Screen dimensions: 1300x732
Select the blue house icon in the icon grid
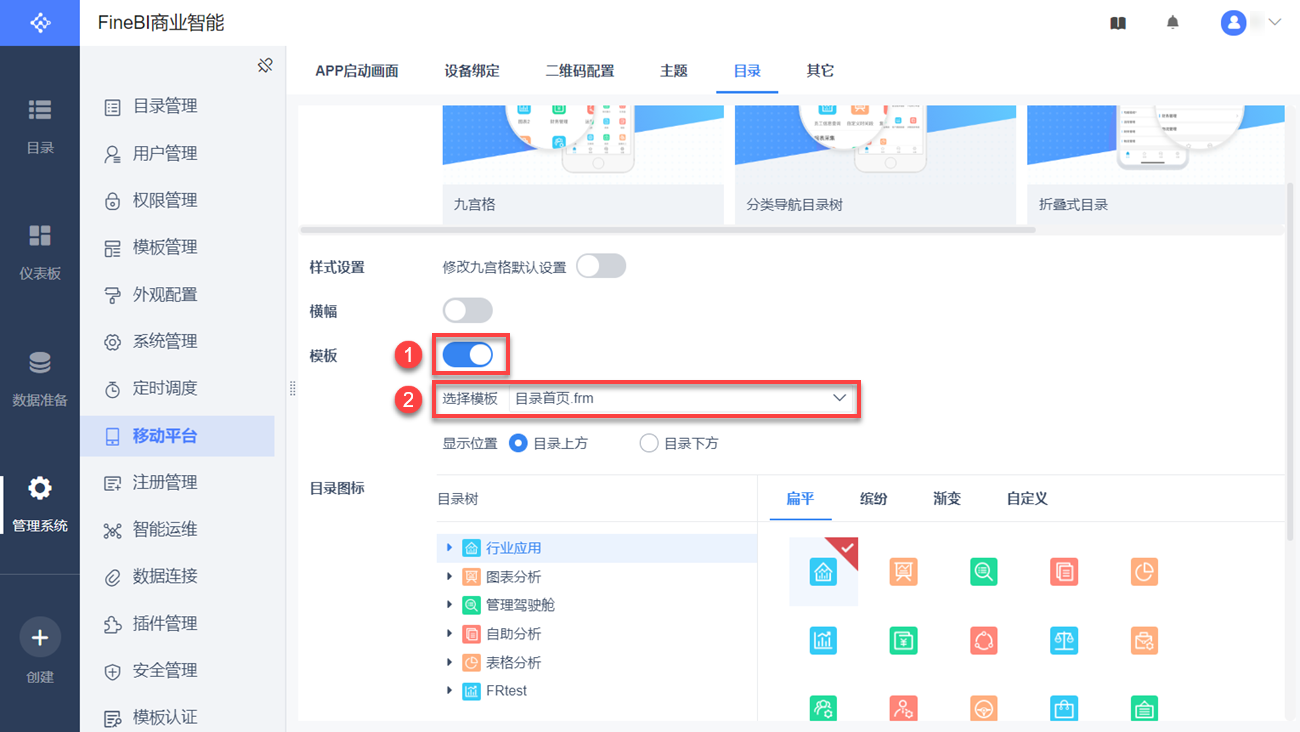(x=823, y=572)
